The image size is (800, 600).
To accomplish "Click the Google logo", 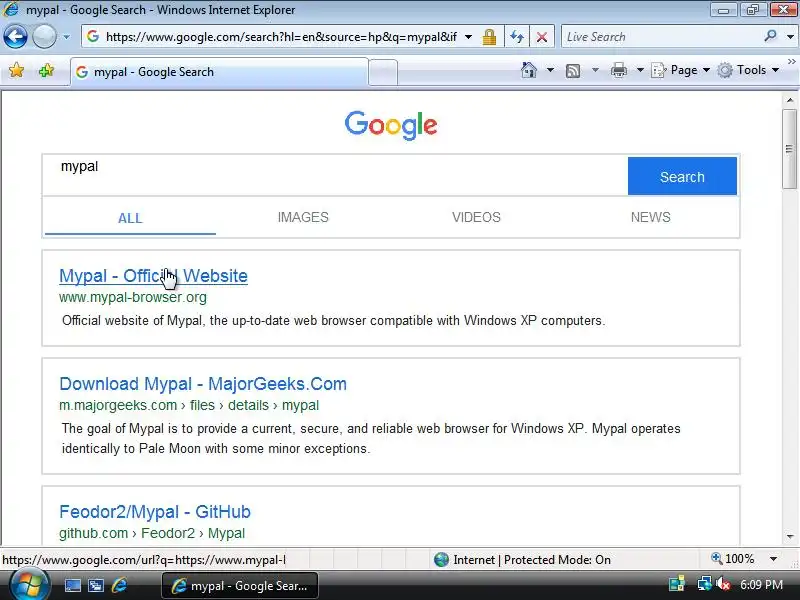I will [x=391, y=125].
